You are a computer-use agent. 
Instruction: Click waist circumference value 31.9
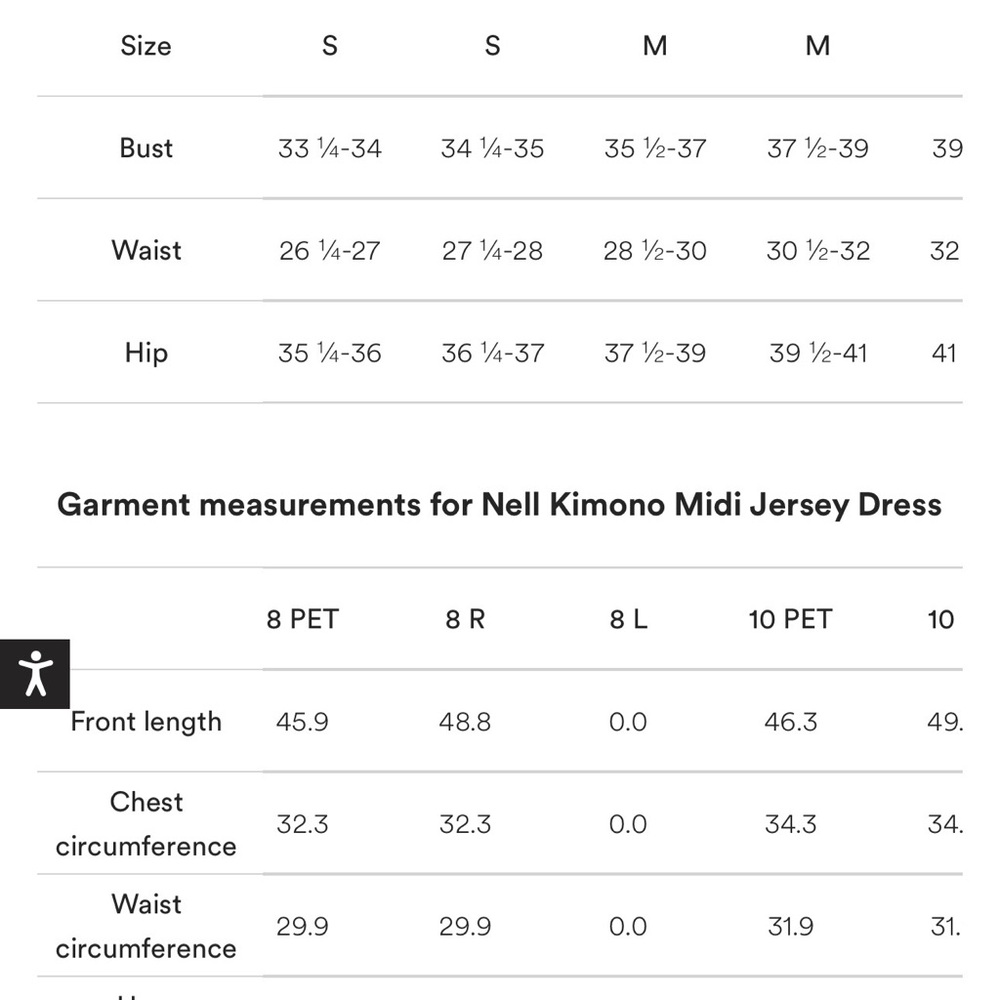(x=790, y=926)
